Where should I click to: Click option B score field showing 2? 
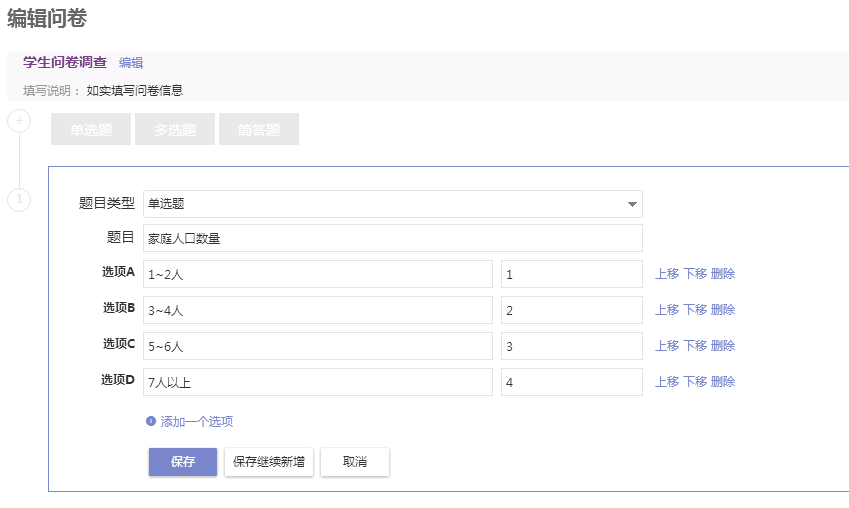click(x=572, y=310)
